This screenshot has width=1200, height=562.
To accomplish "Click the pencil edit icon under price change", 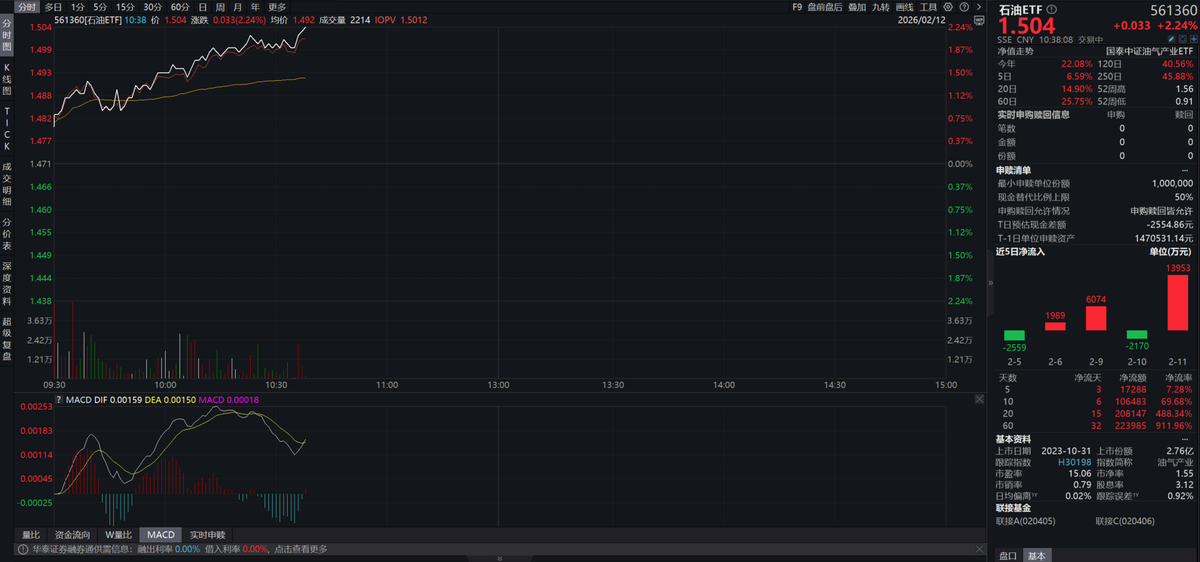I will [x=1171, y=39].
